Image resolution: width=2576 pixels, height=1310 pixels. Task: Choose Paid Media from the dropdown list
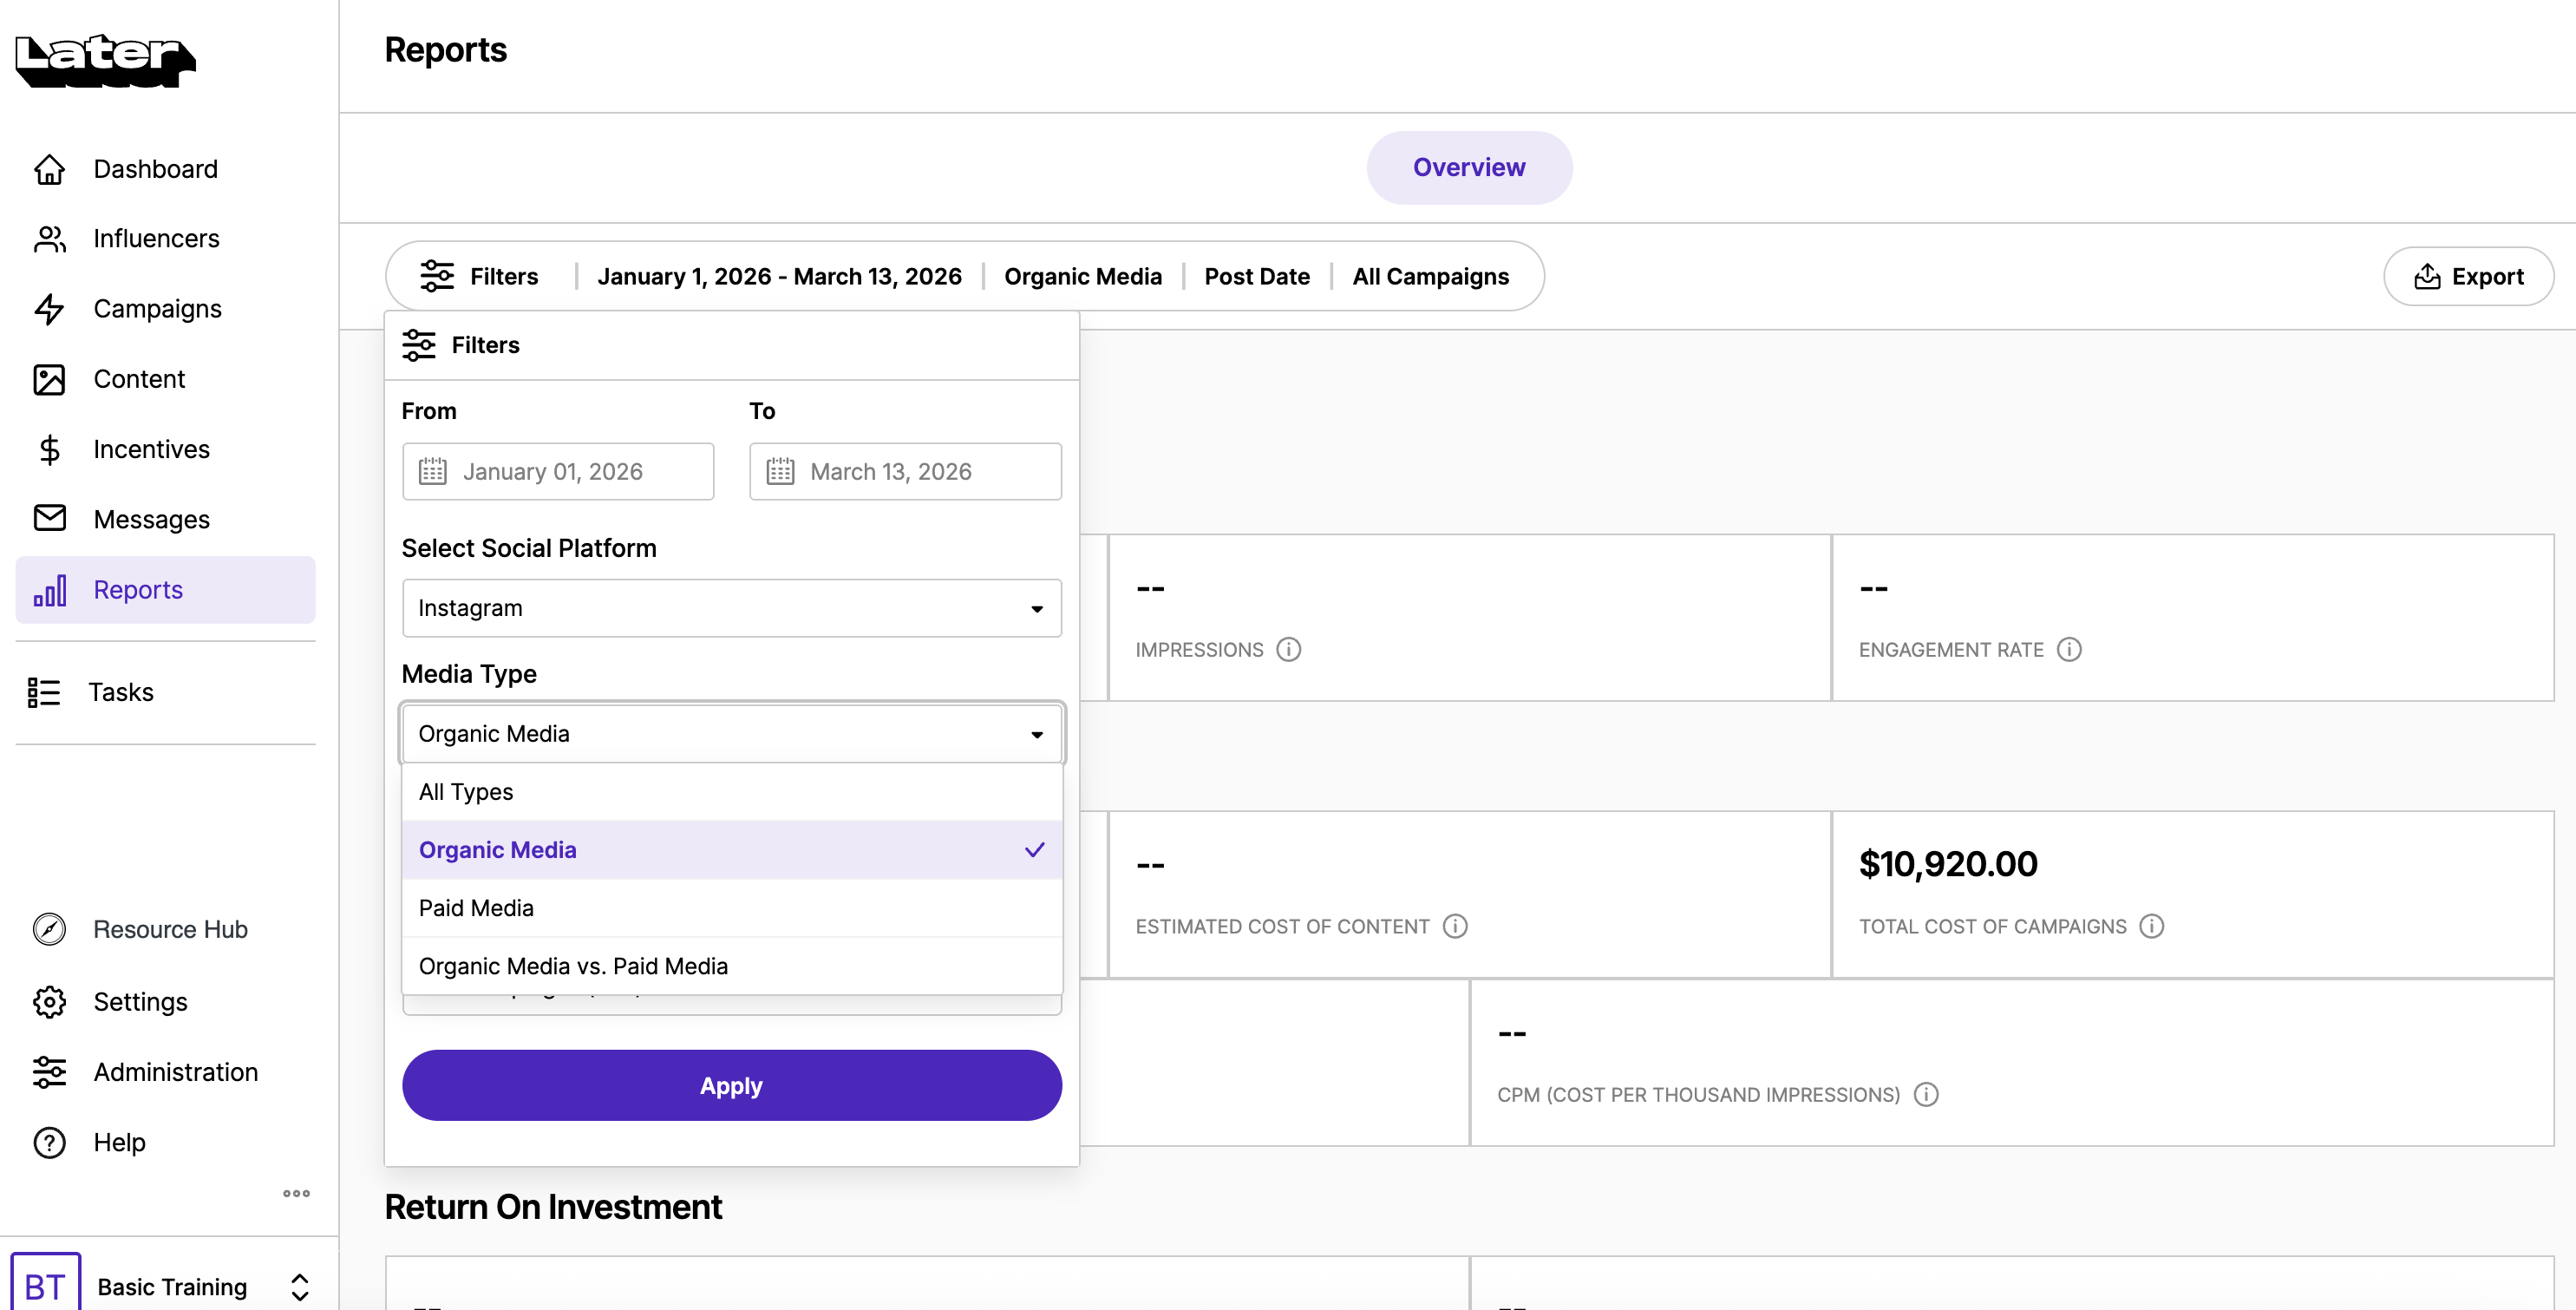[731, 908]
